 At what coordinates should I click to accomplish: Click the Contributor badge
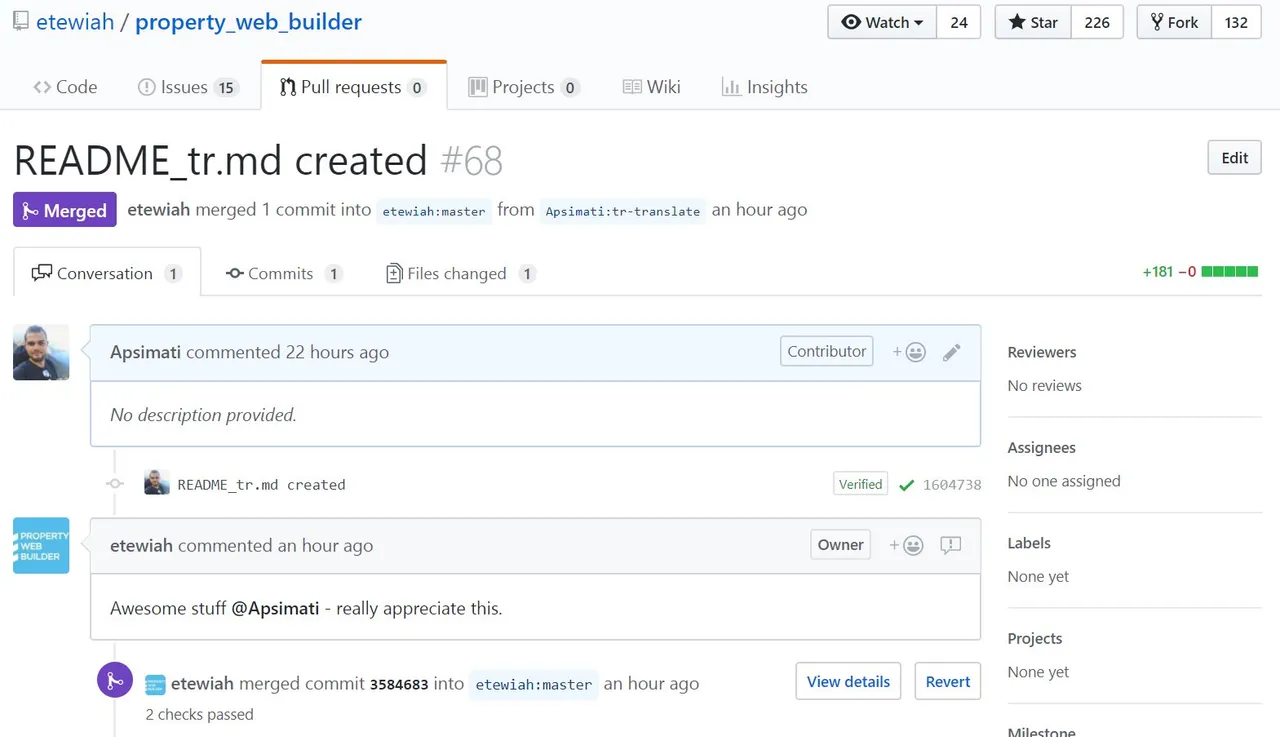pyautogui.click(x=826, y=351)
